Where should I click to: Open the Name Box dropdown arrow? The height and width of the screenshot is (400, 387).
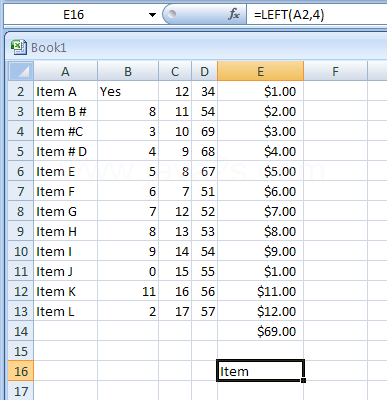coord(152,15)
